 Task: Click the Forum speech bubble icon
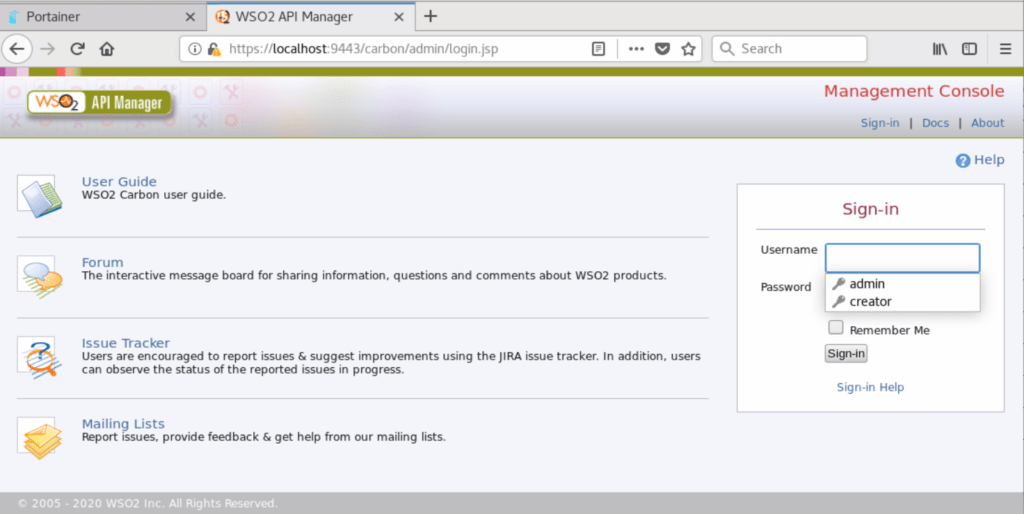coord(40,276)
